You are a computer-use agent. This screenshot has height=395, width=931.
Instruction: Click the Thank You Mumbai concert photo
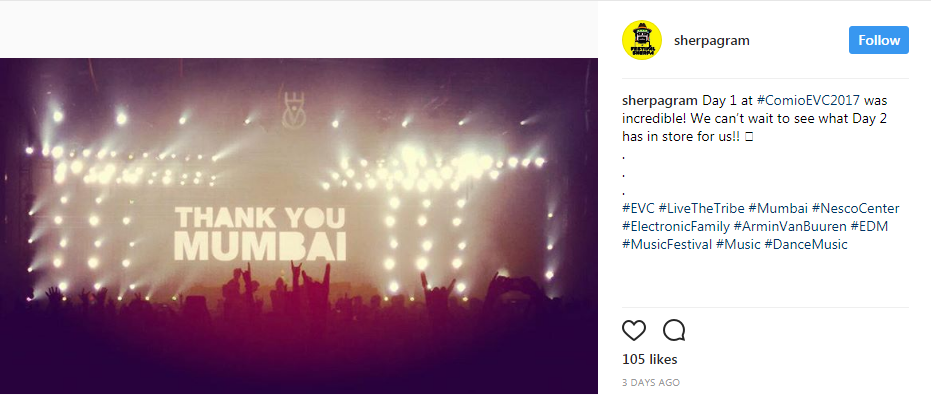click(x=299, y=226)
